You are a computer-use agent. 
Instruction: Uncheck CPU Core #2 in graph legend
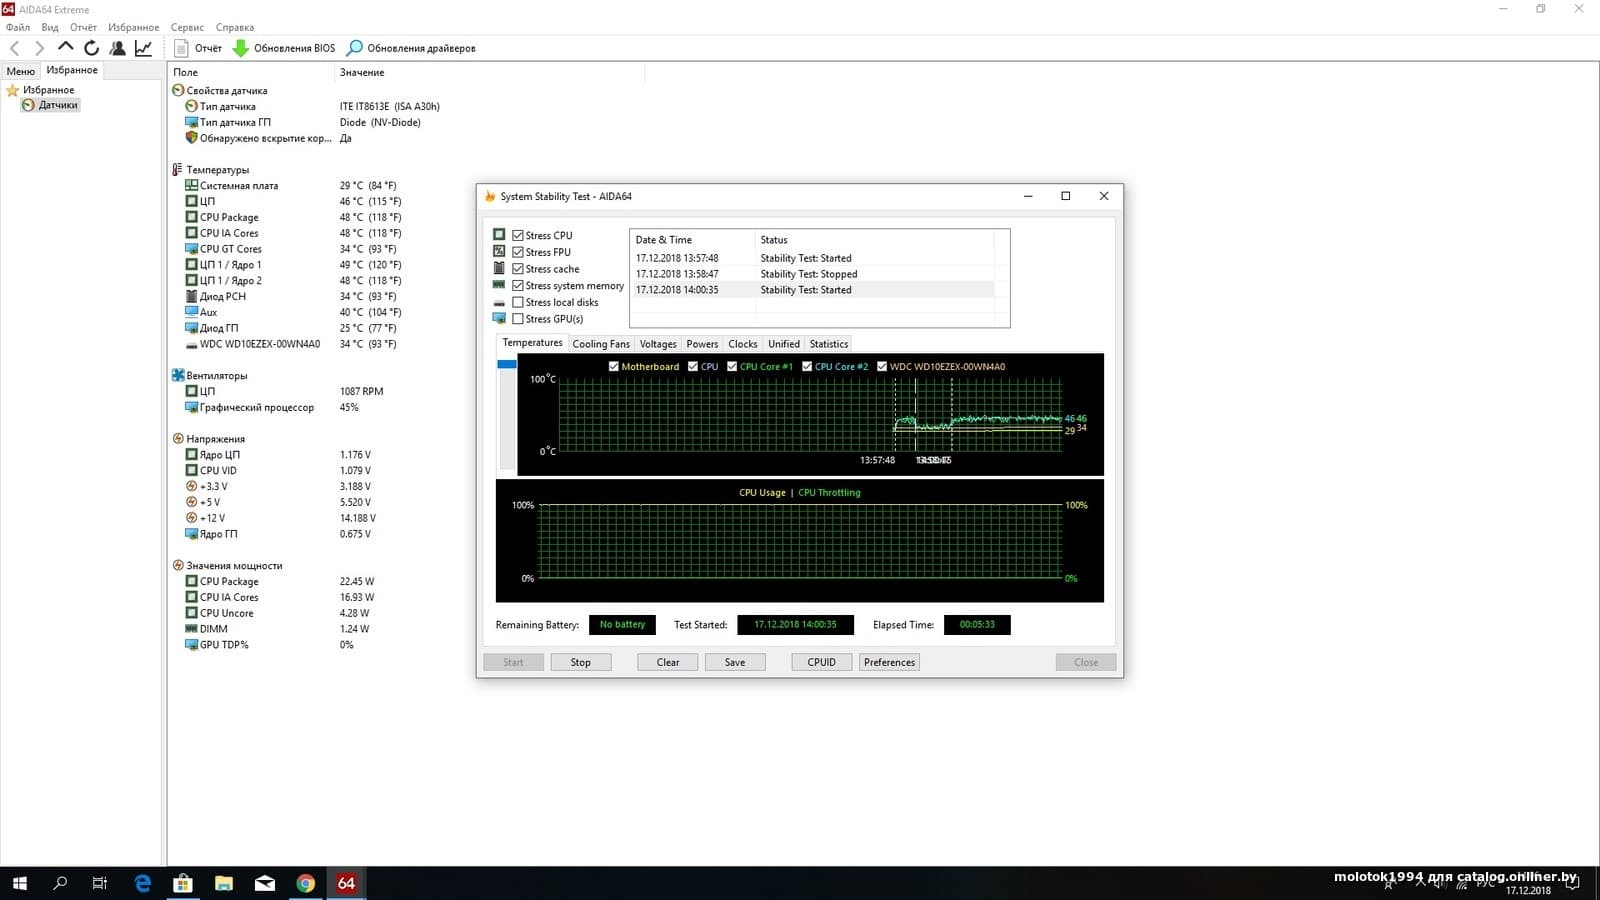coord(807,367)
